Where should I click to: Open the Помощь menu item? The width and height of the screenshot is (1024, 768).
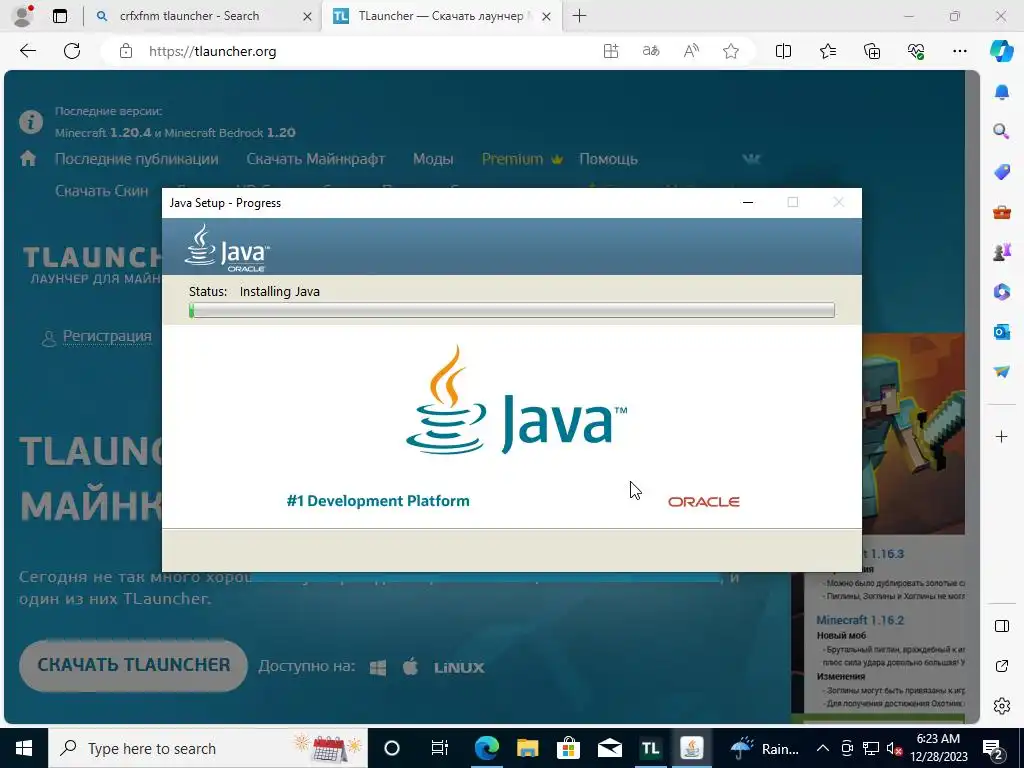[608, 159]
